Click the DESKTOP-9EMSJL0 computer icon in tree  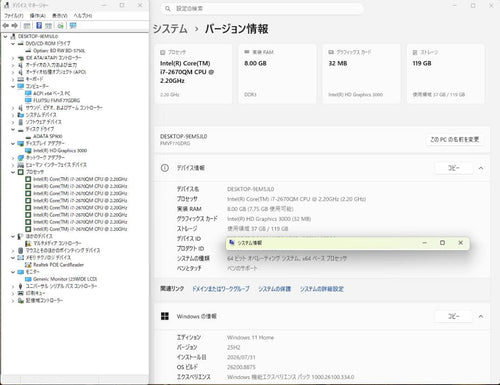click(13, 36)
